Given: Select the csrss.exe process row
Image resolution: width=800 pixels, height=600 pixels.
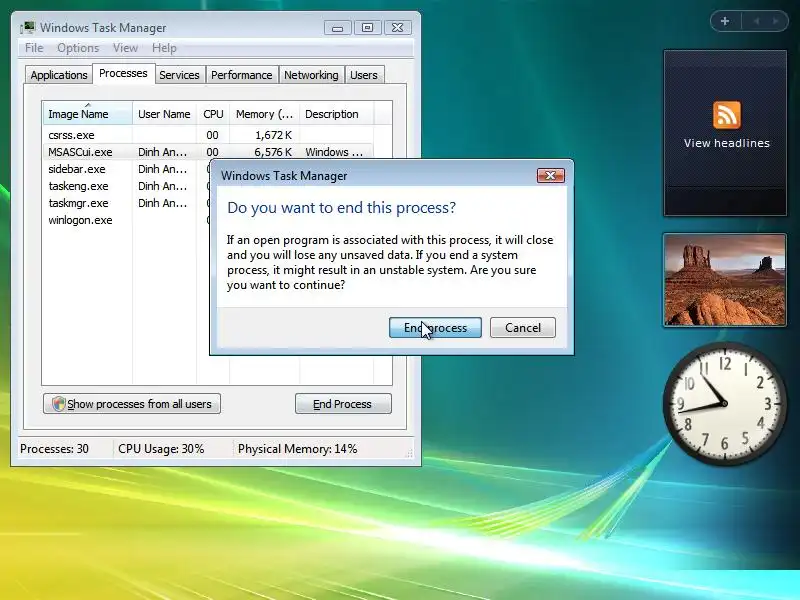Looking at the screenshot, I should [208, 135].
